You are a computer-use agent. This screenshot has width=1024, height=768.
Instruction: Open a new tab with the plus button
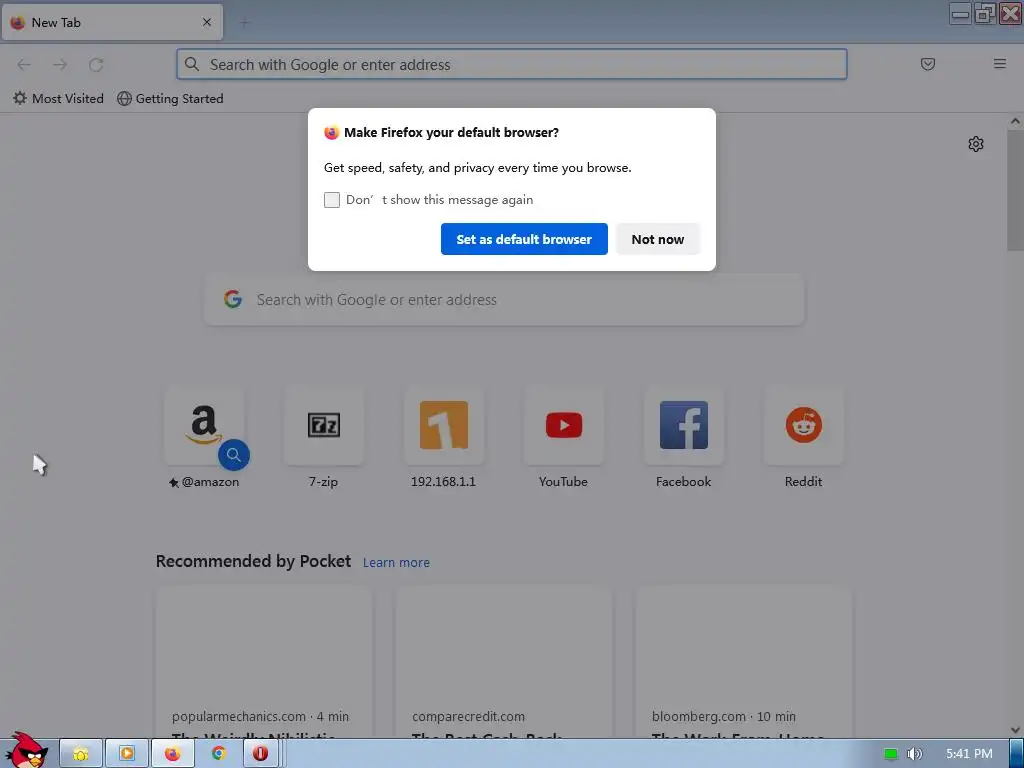[244, 23]
